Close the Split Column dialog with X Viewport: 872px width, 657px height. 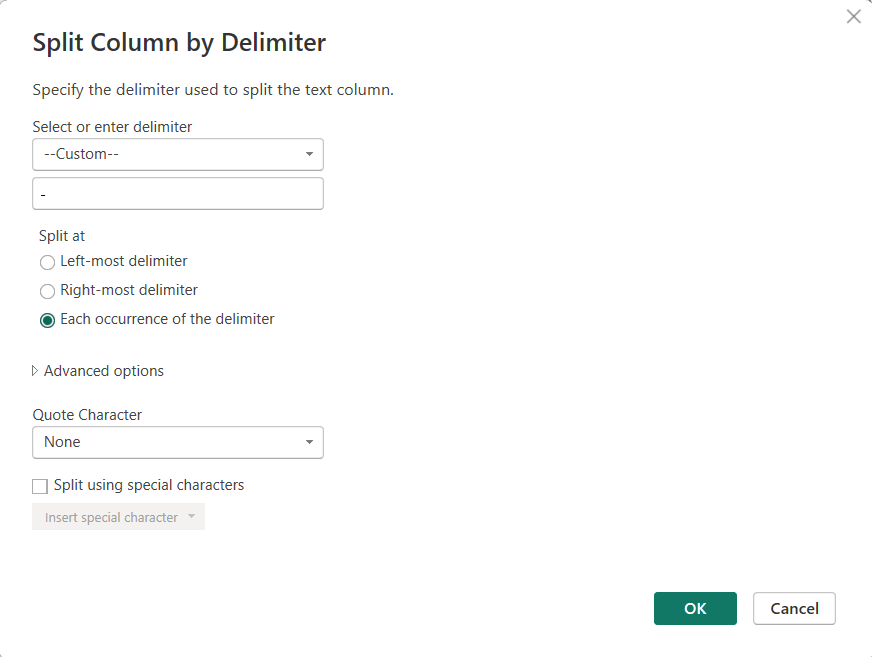point(853,16)
